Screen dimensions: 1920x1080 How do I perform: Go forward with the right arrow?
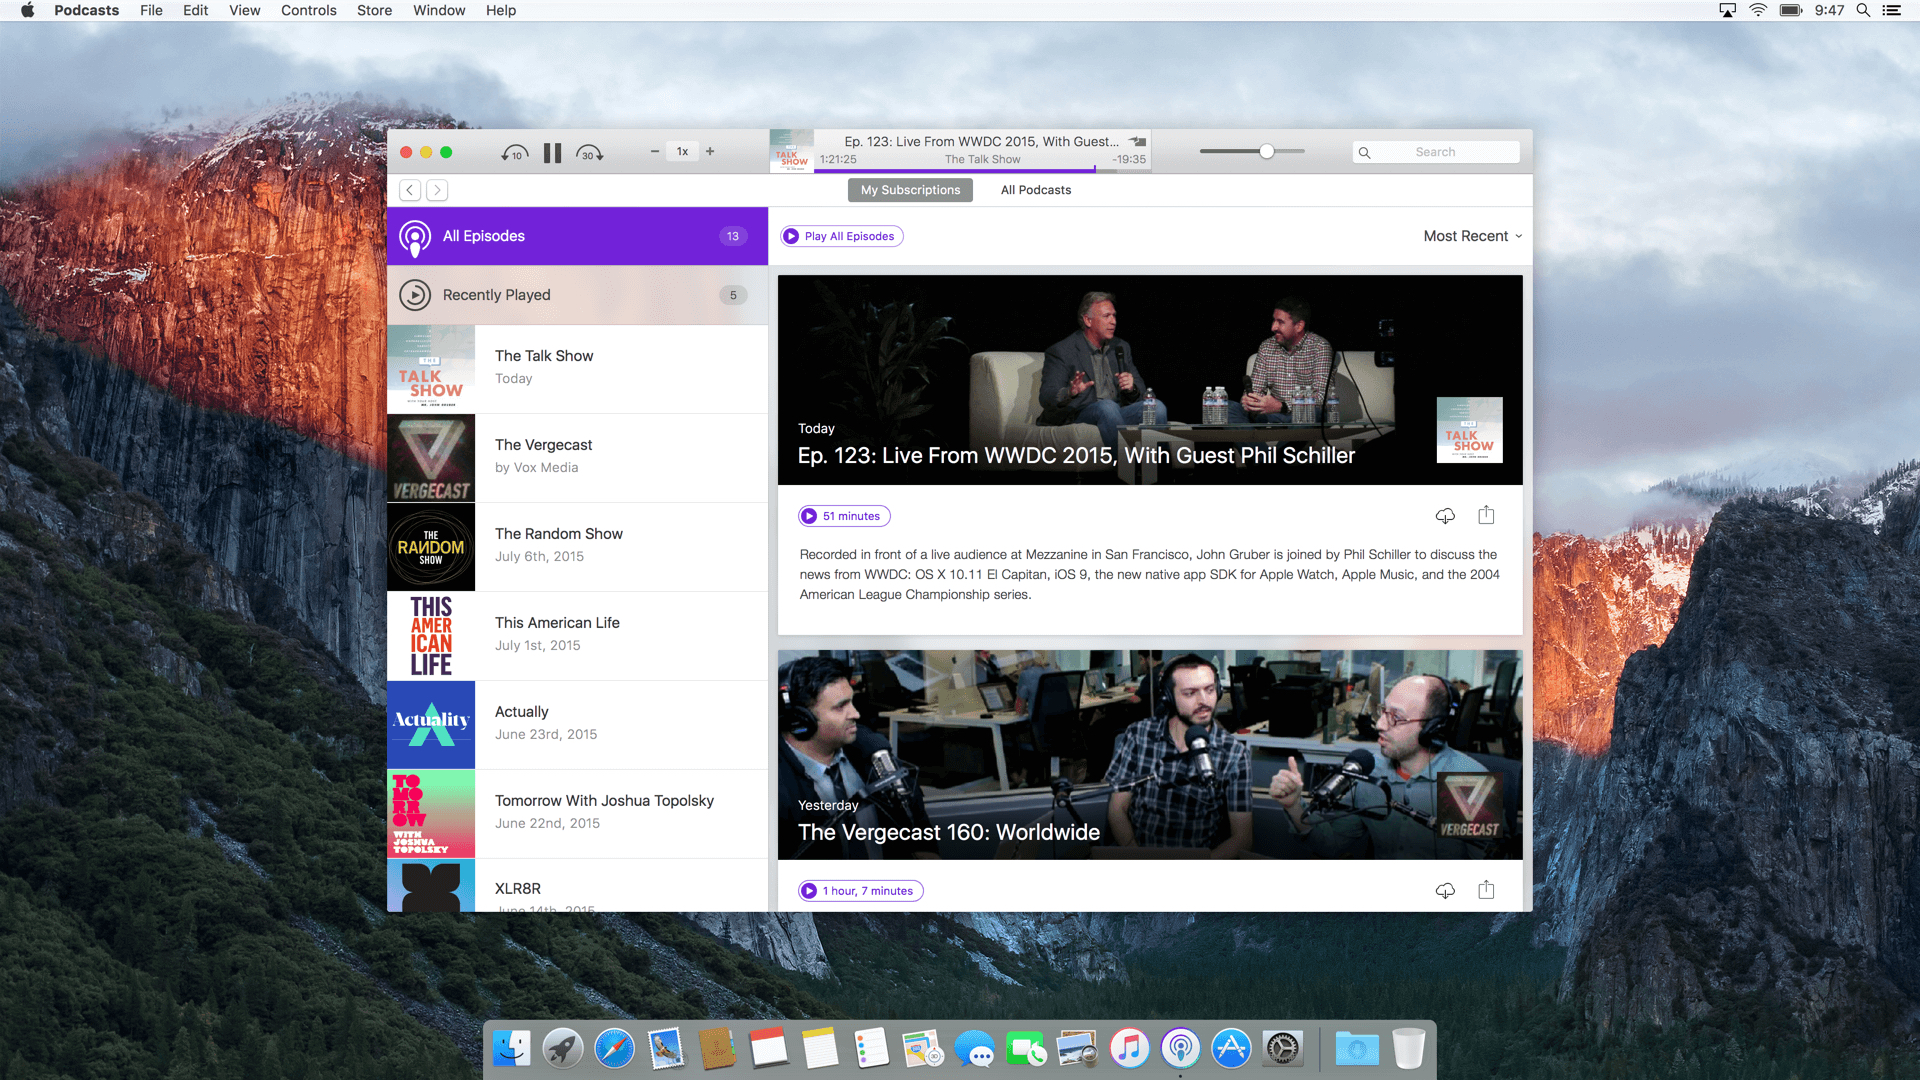point(437,190)
